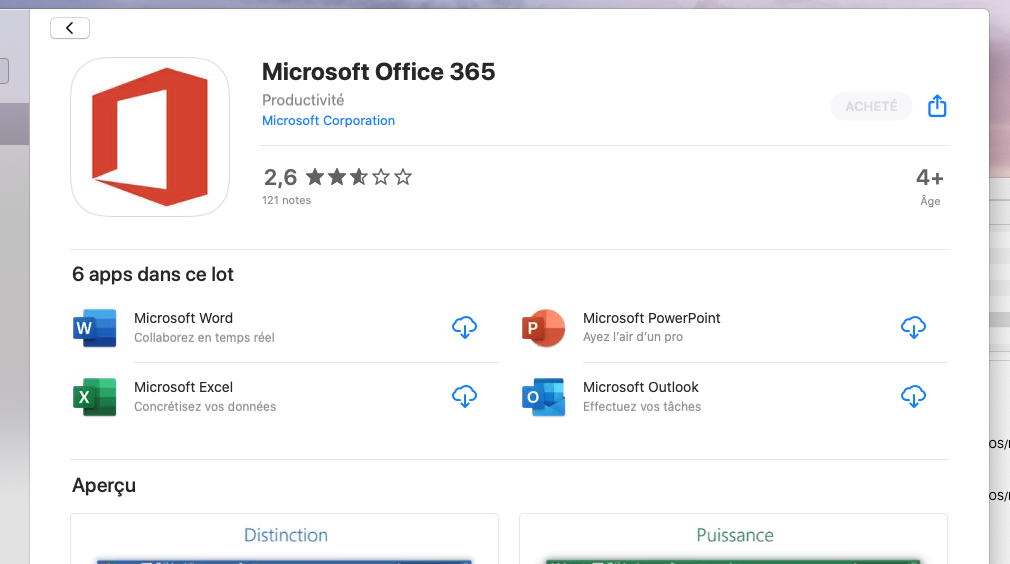Click the 'Aperçu' section heading
Viewport: 1010px width, 564px height.
(x=104, y=485)
